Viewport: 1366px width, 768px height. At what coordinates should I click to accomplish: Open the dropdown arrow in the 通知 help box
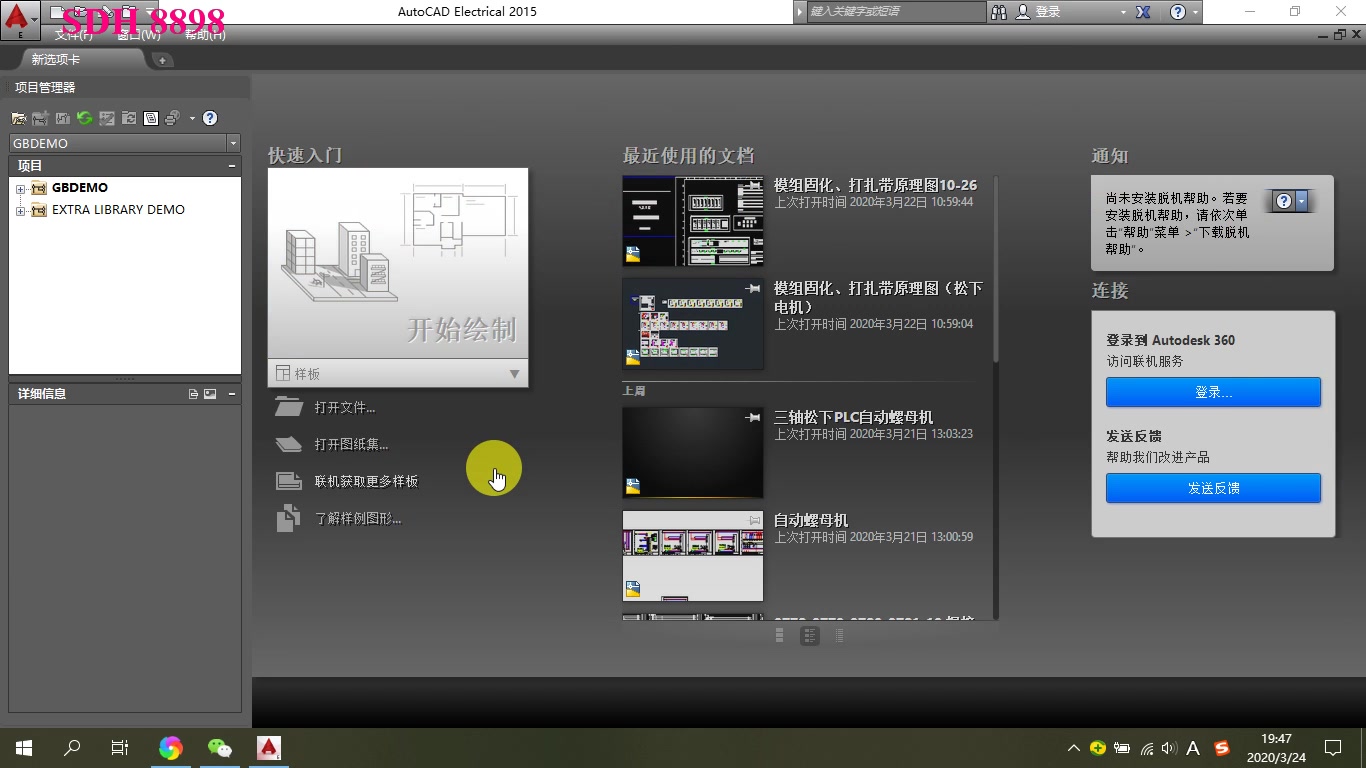point(1302,201)
